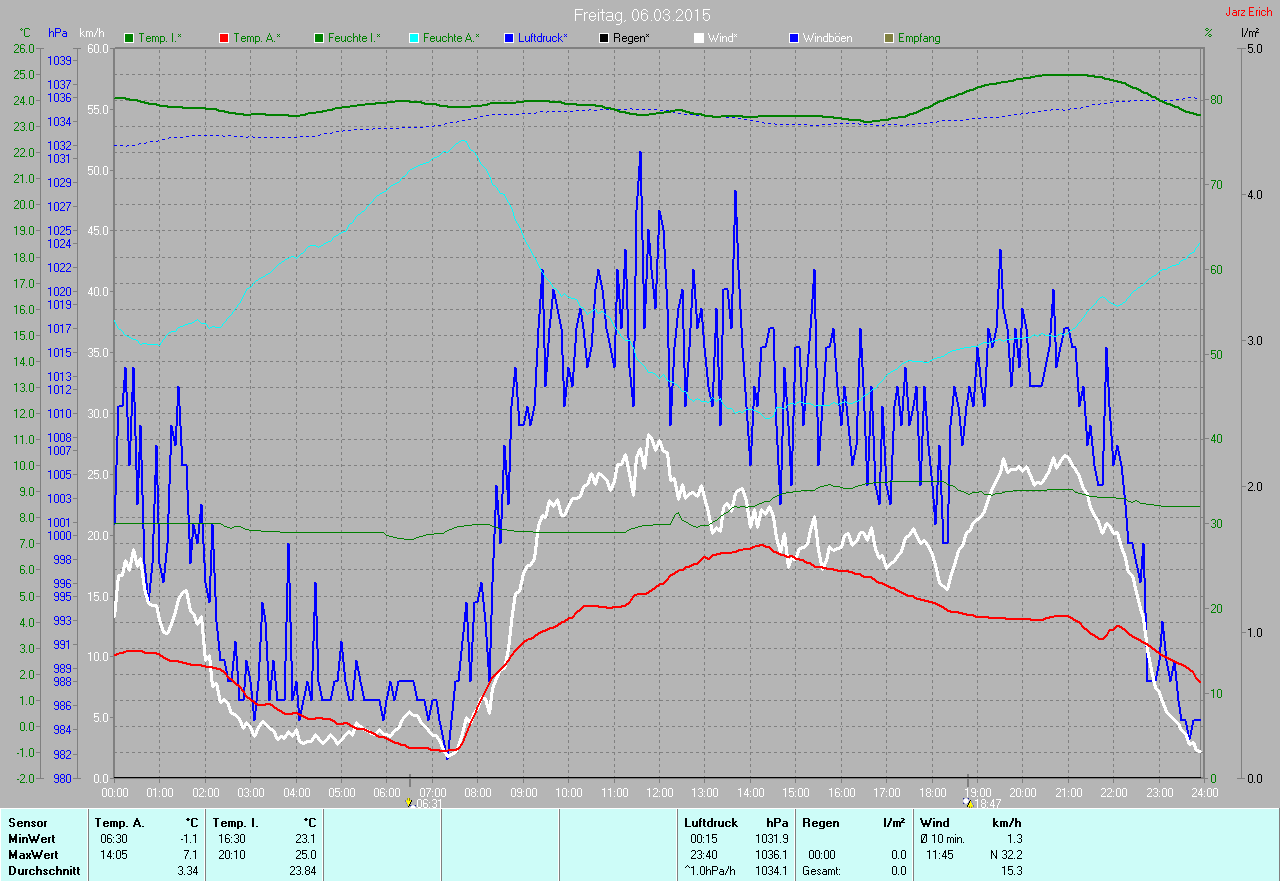Click the 12:00 time axis label
Image resolution: width=1280 pixels, height=881 pixels.
tap(659, 792)
